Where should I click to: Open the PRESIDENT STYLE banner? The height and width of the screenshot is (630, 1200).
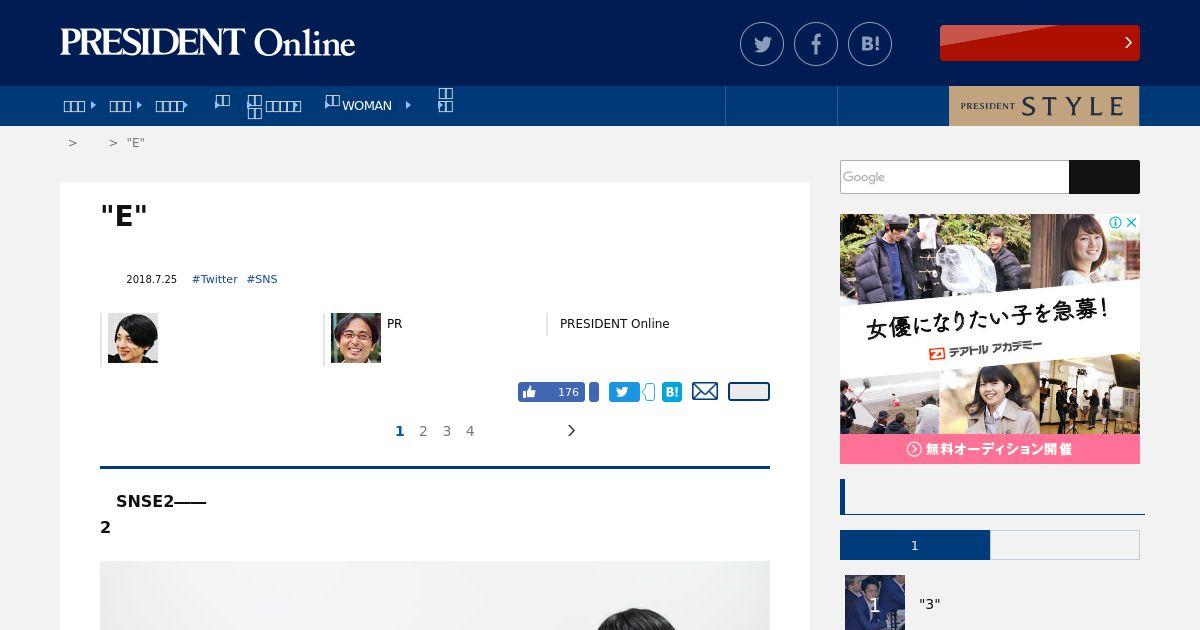[1044, 106]
